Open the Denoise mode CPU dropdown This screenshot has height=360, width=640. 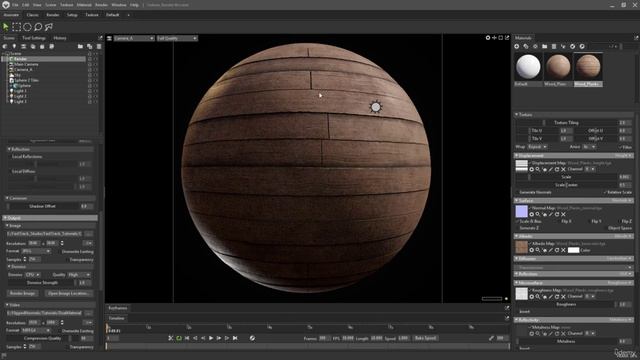tap(33, 275)
